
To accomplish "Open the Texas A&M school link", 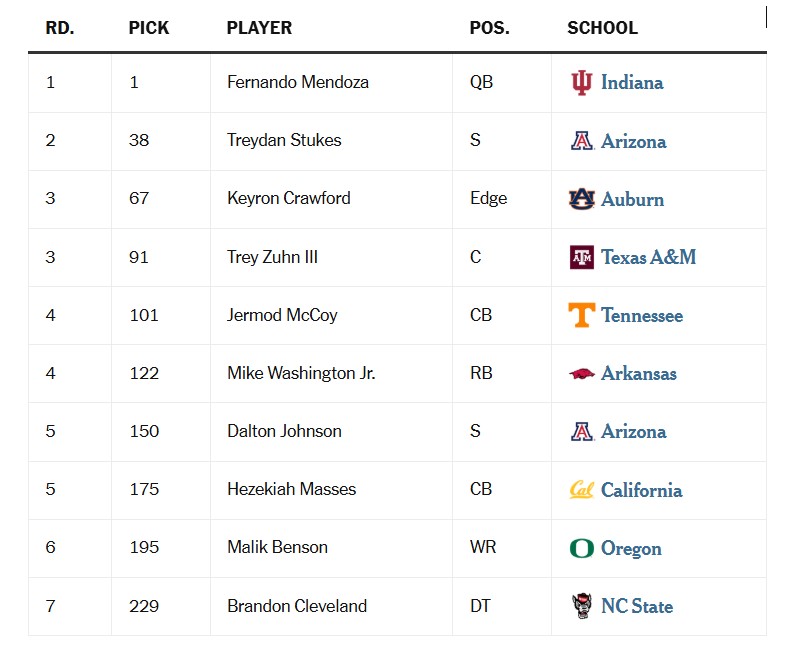I will tap(648, 257).
